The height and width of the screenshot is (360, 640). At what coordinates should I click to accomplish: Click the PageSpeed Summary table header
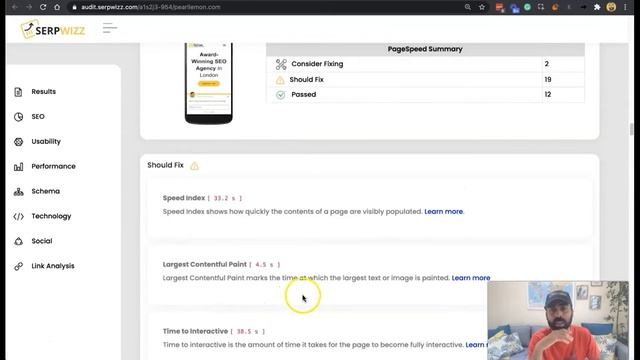pos(425,49)
